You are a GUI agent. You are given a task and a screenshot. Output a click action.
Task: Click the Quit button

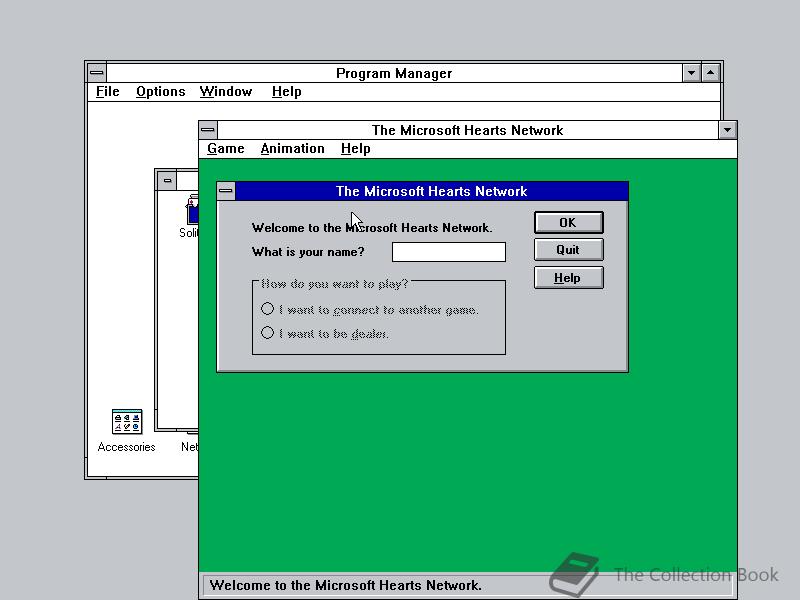coord(568,250)
